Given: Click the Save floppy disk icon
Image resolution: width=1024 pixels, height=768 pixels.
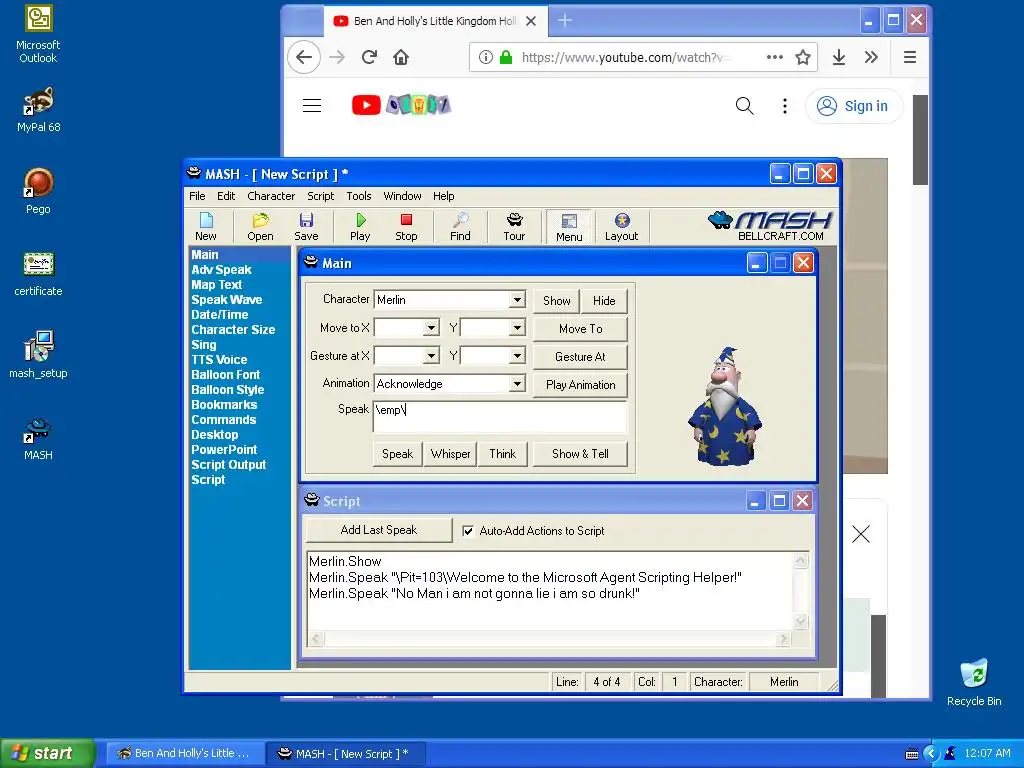Looking at the screenshot, I should (x=306, y=227).
